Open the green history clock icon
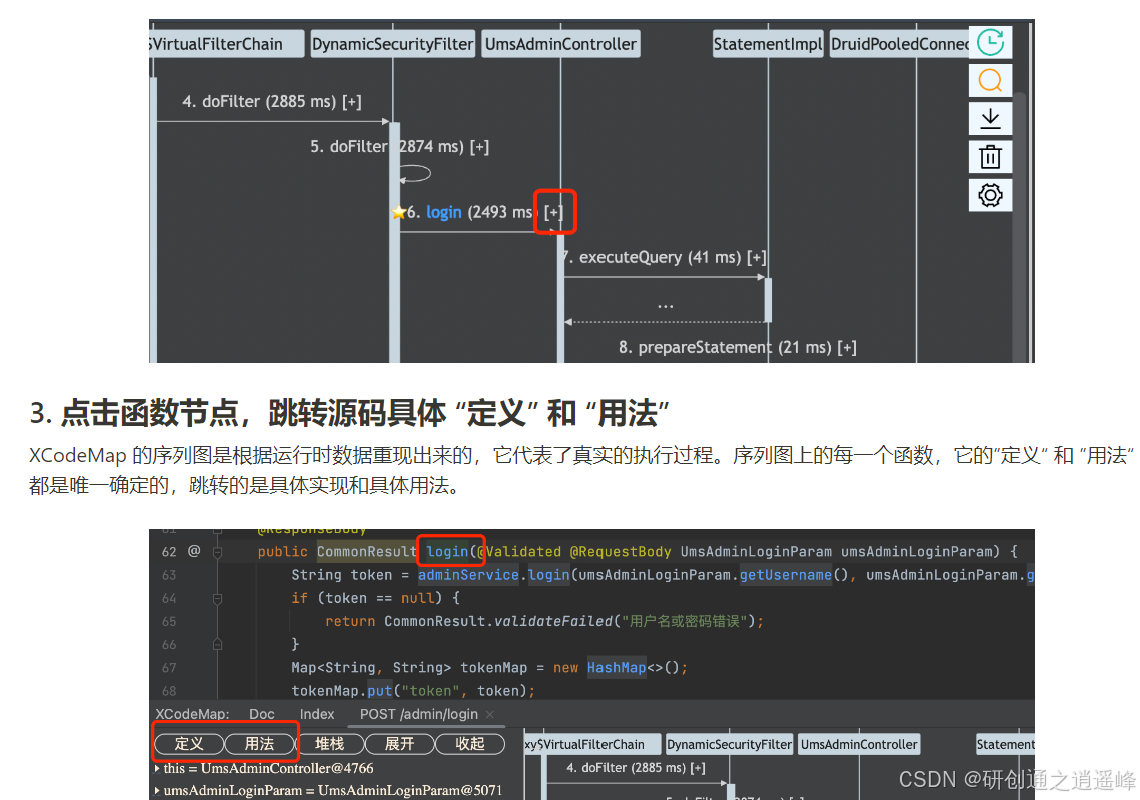 tap(990, 42)
